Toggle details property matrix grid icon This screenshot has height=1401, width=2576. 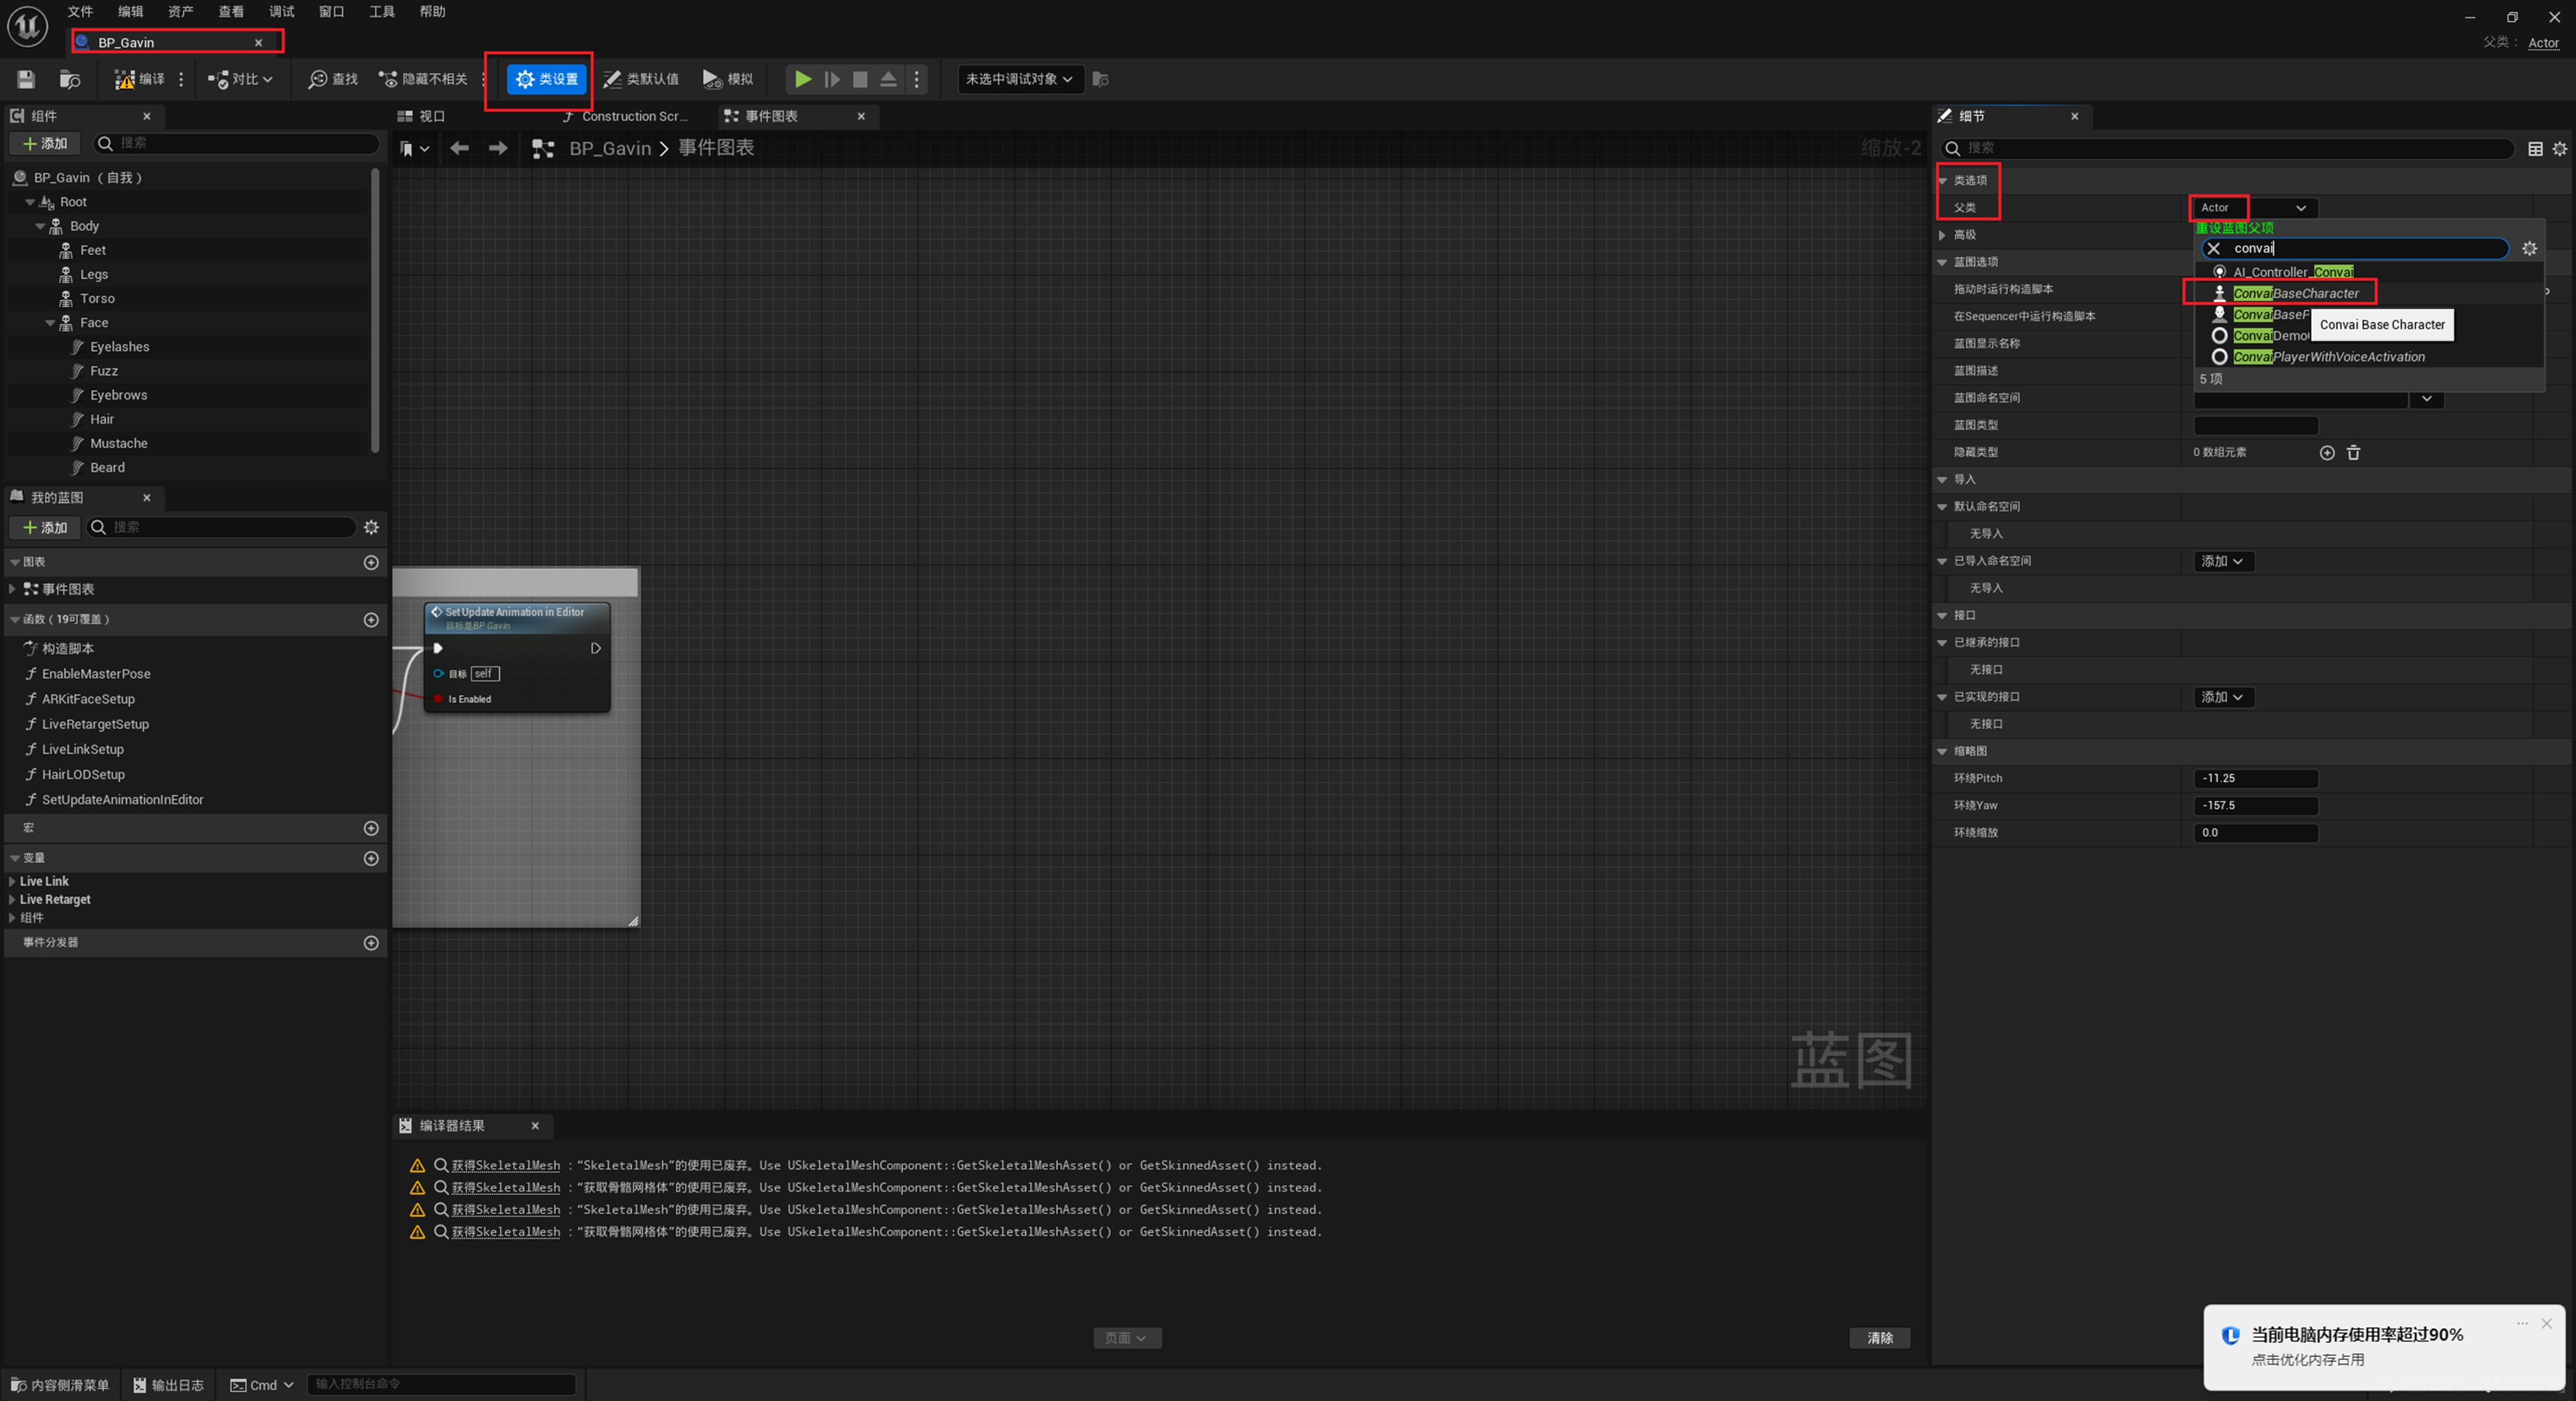pyautogui.click(x=2535, y=148)
